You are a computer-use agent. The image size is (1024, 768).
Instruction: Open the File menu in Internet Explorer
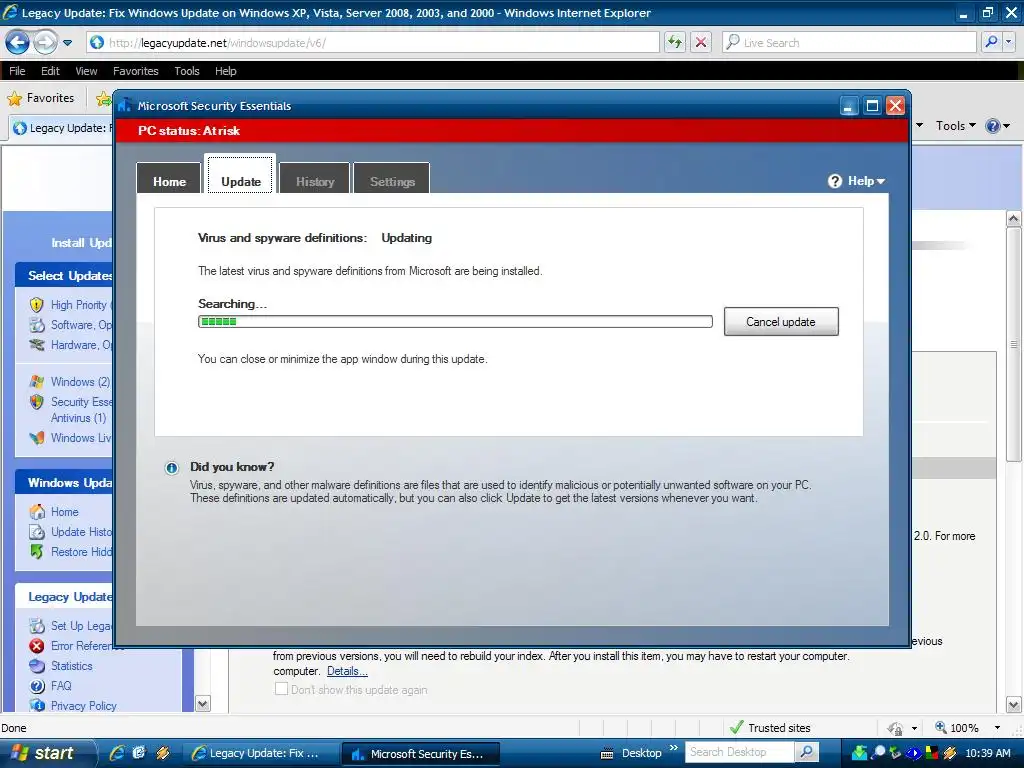(17, 71)
